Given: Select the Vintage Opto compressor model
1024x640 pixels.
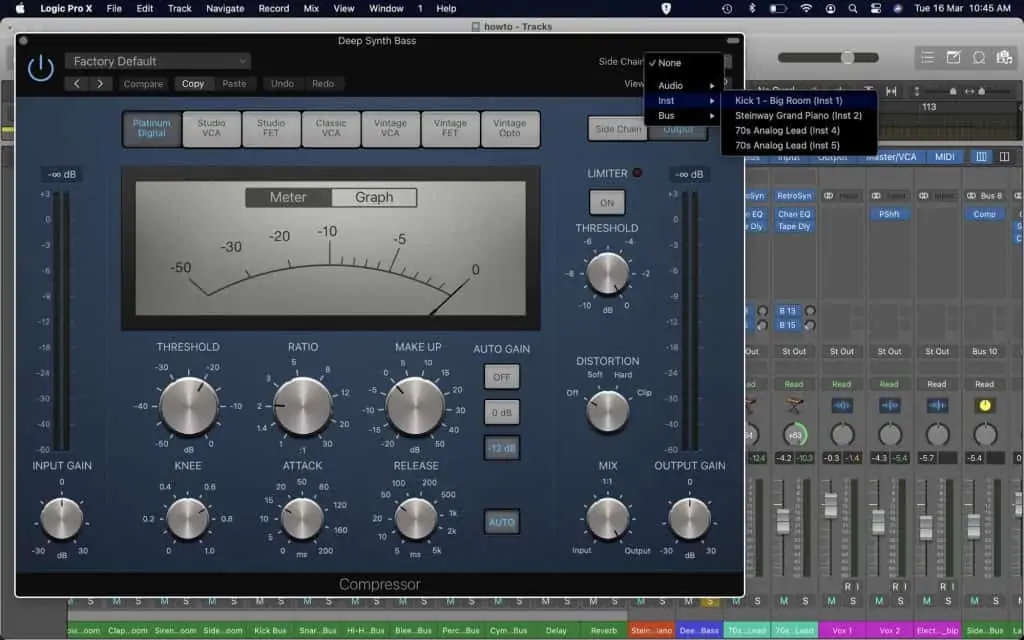Looking at the screenshot, I should 510,128.
